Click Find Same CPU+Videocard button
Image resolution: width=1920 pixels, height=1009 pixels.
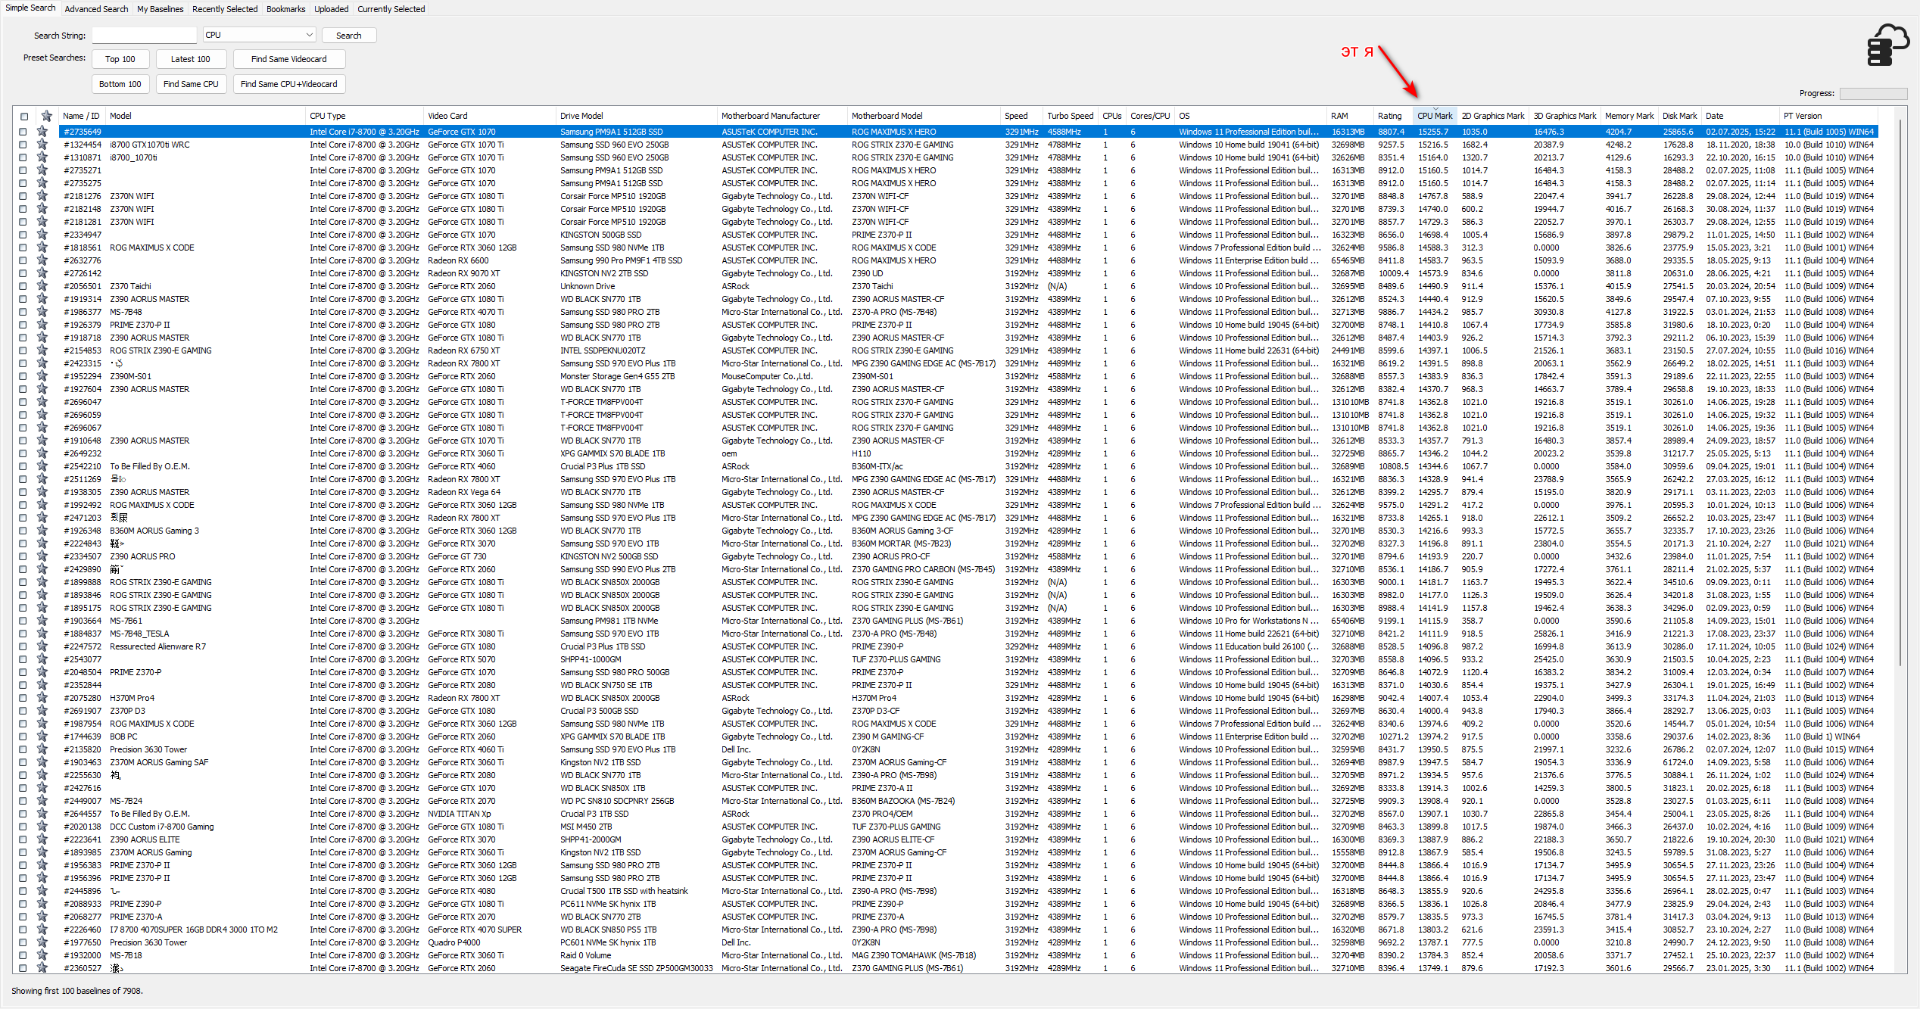(289, 84)
